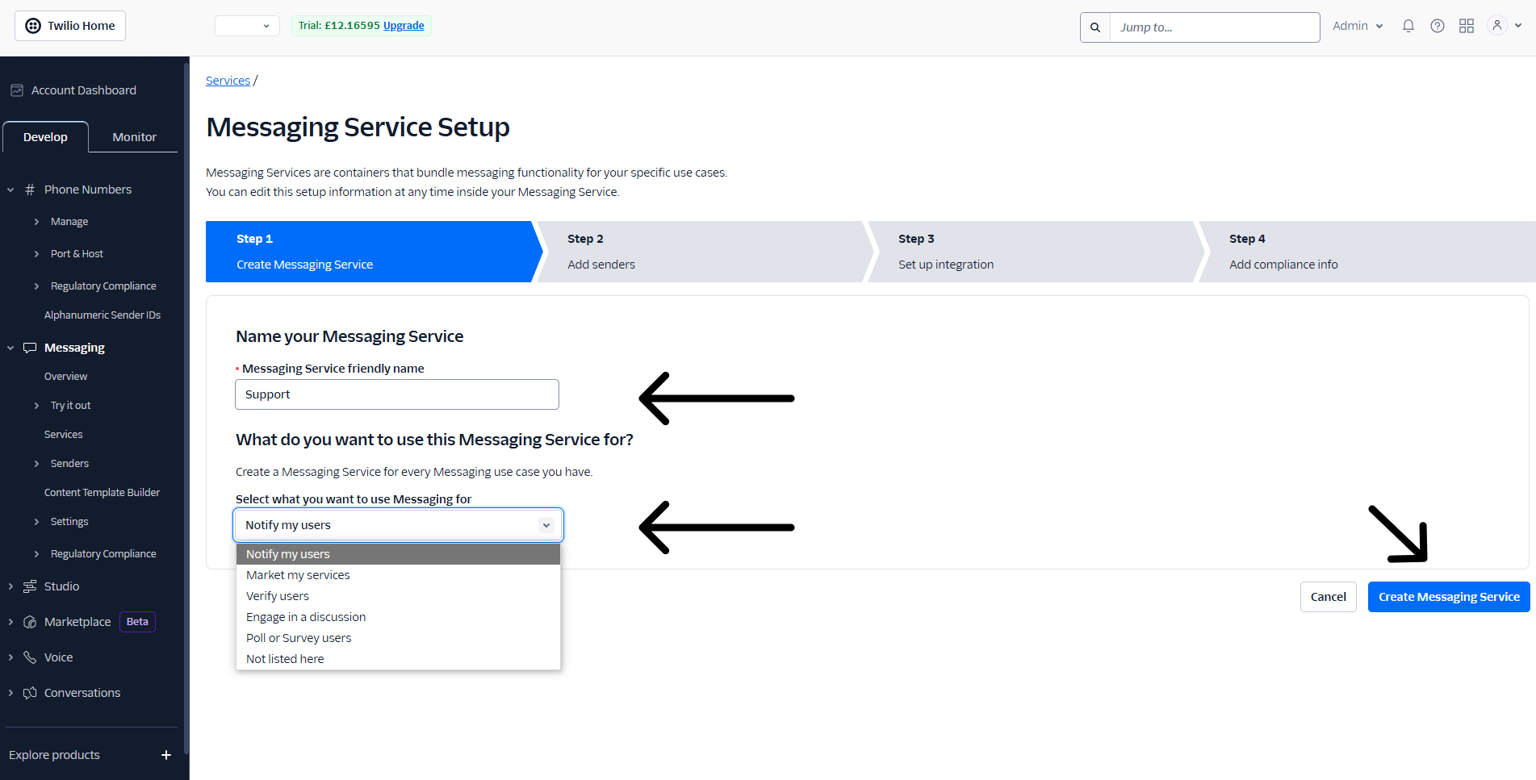This screenshot has height=780, width=1536.
Task: Expand Phone Numbers Regulatory Compliance submenu
Action: click(37, 286)
